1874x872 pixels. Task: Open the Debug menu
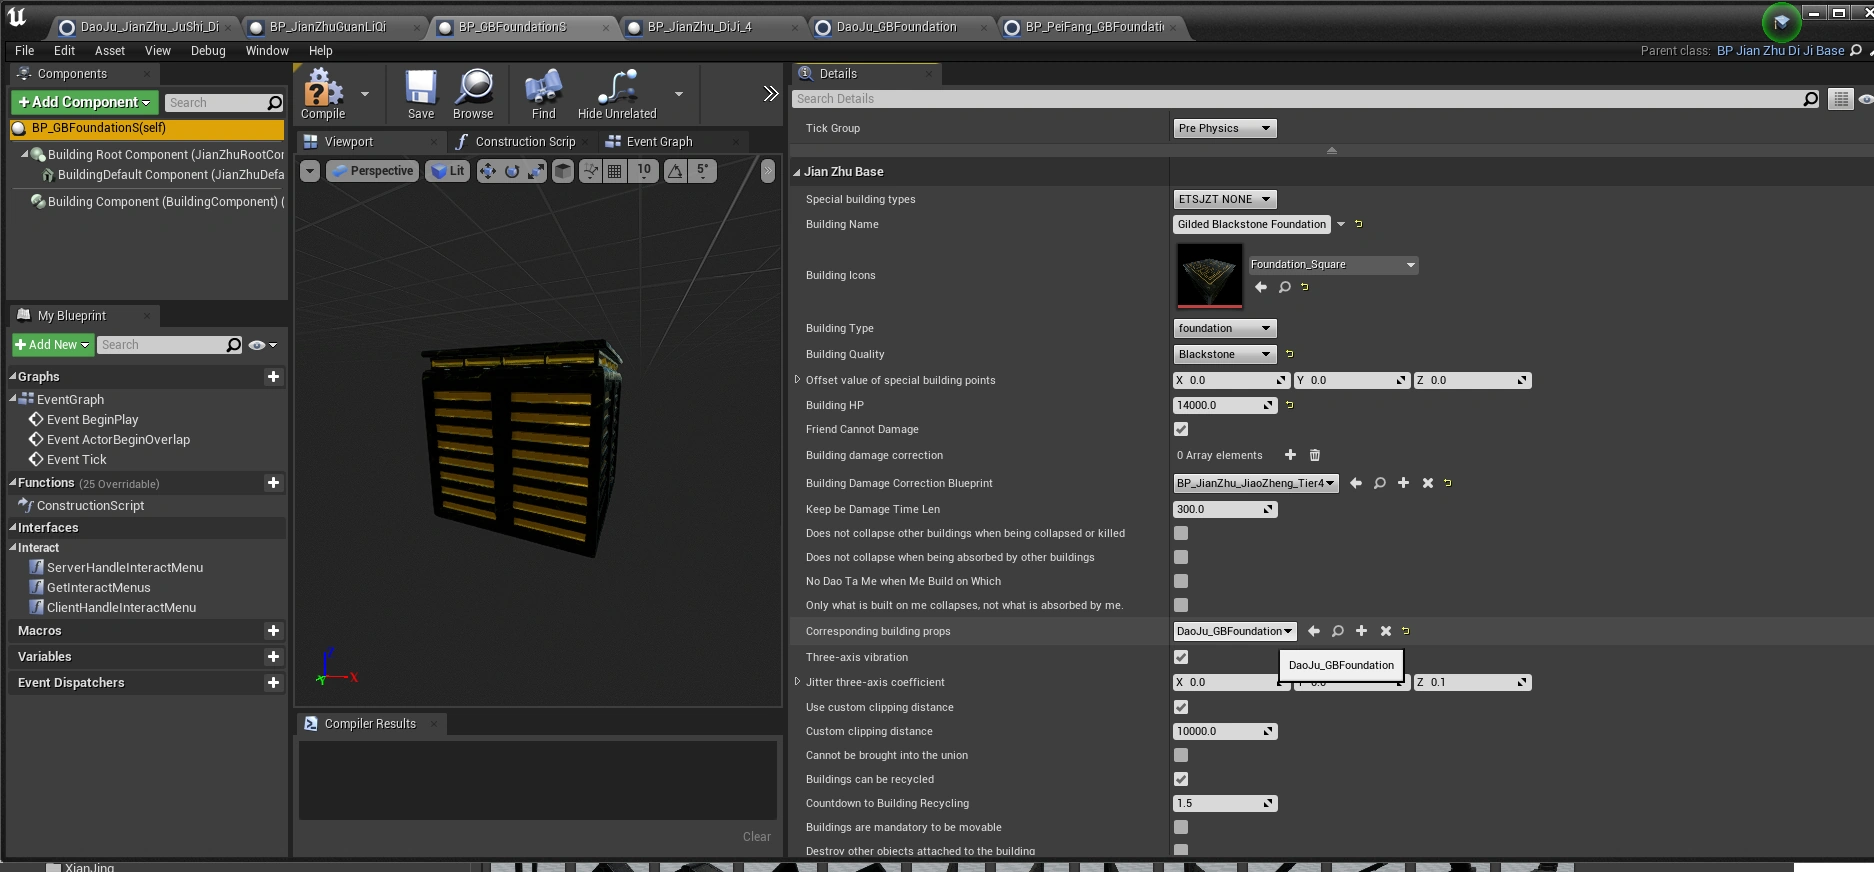point(208,50)
